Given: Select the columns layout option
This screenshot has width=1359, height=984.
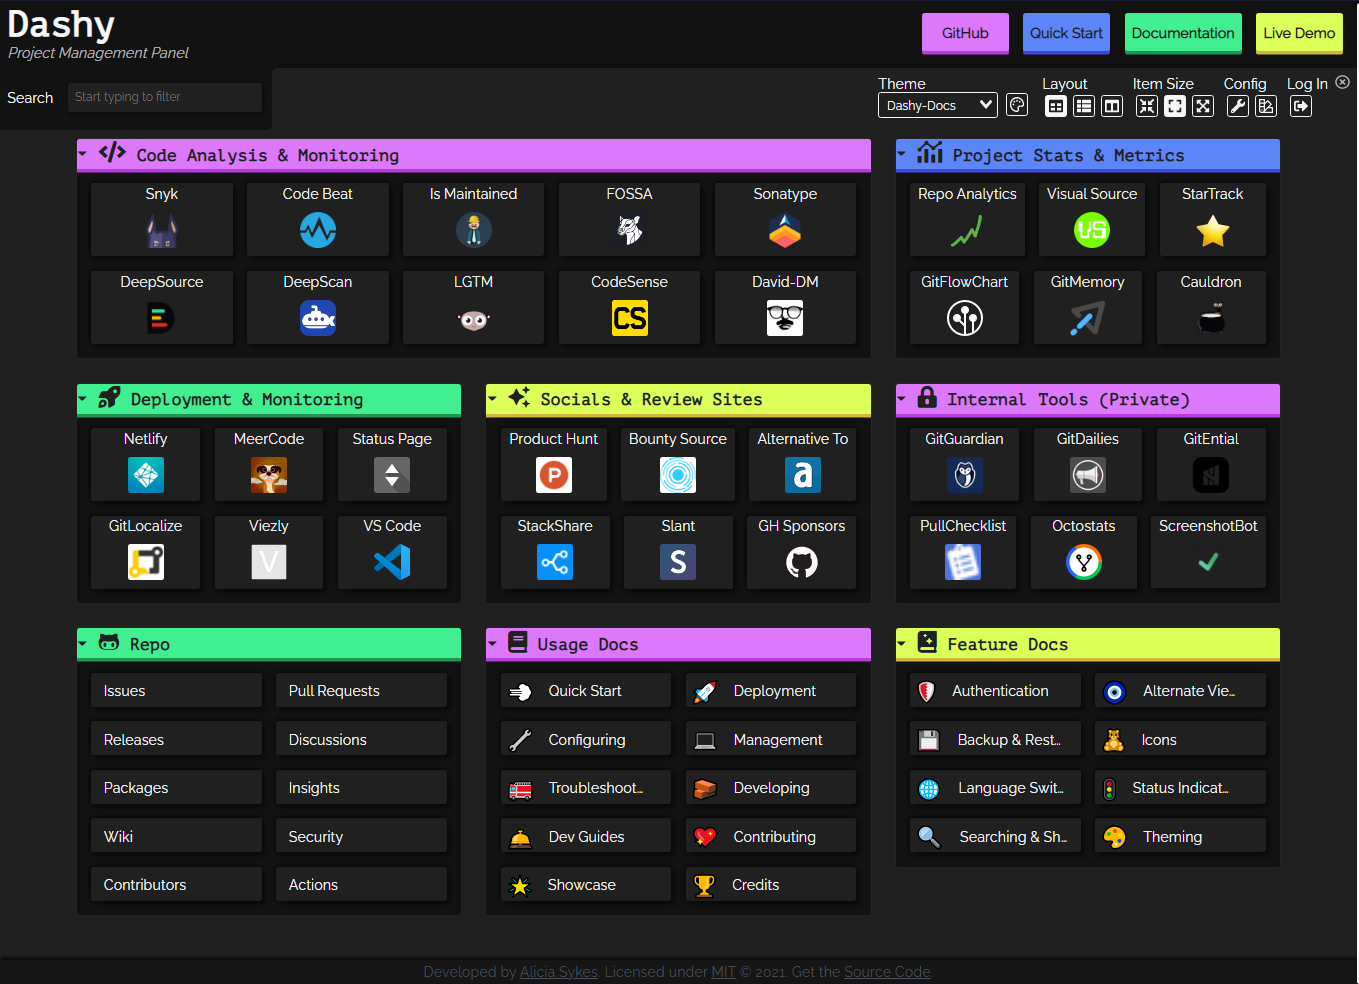Looking at the screenshot, I should [1112, 105].
